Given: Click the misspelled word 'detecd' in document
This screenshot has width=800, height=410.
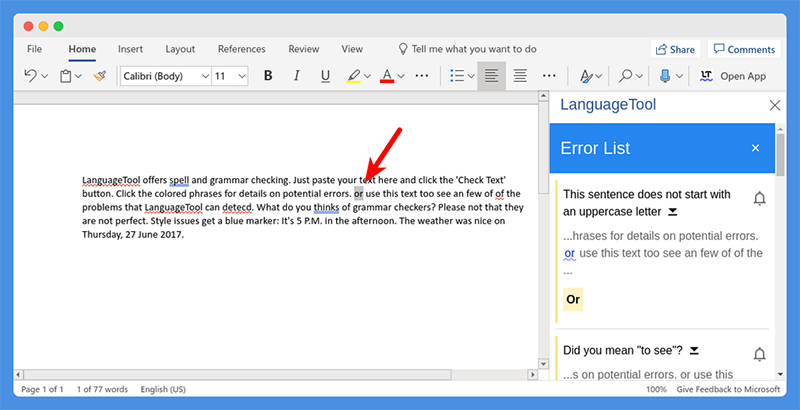Looking at the screenshot, I should click(237, 208).
